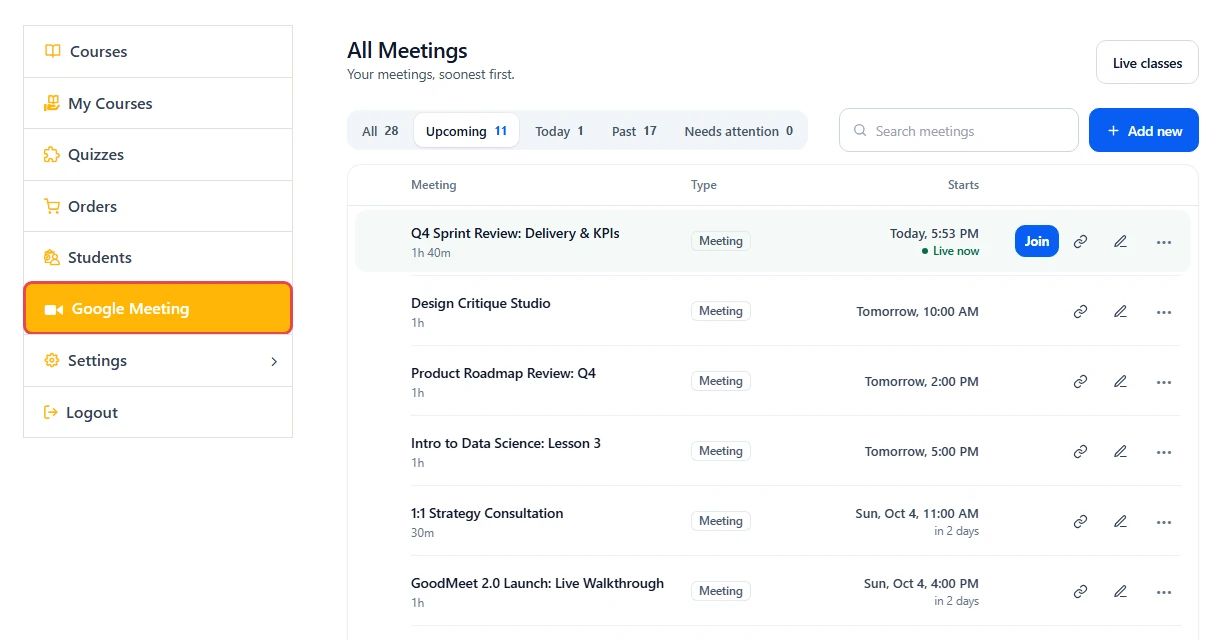Open more options for Q4 Sprint Review

1163,241
